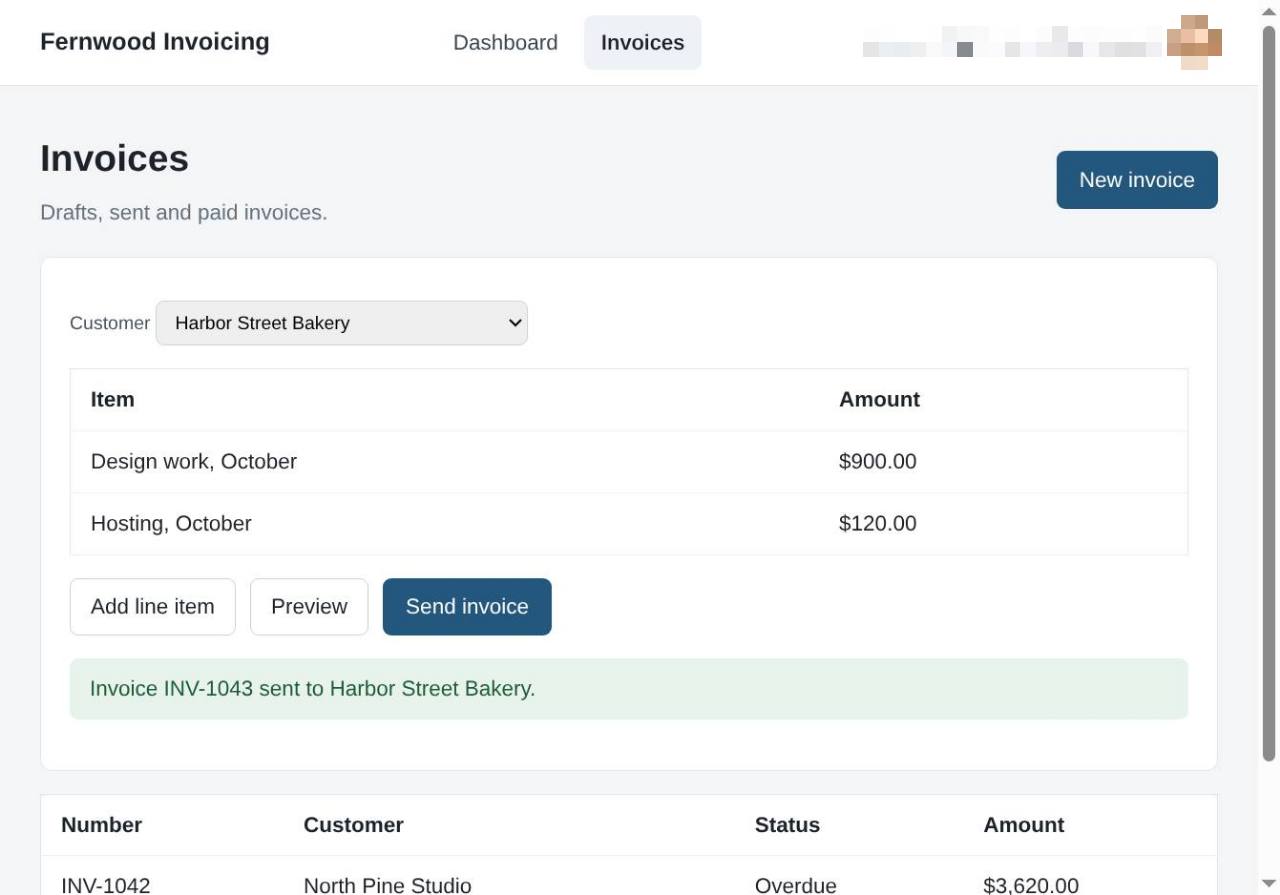Select the Hosting, October line item

[x=629, y=524]
